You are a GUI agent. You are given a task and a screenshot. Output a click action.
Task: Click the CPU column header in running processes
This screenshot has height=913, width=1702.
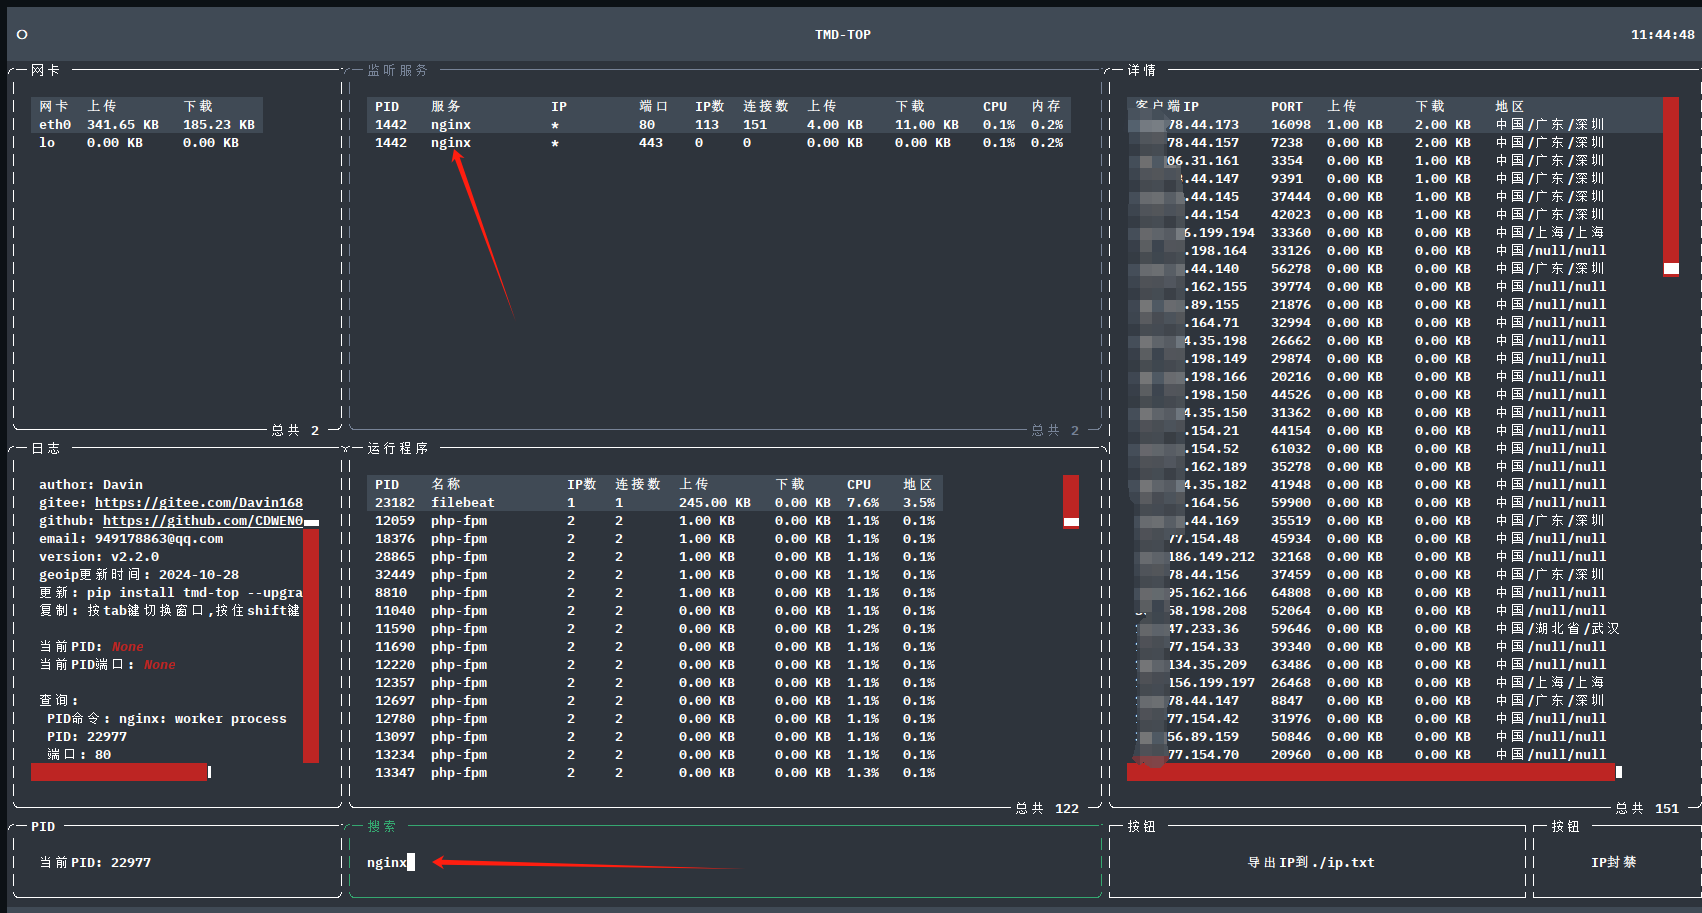coord(859,485)
